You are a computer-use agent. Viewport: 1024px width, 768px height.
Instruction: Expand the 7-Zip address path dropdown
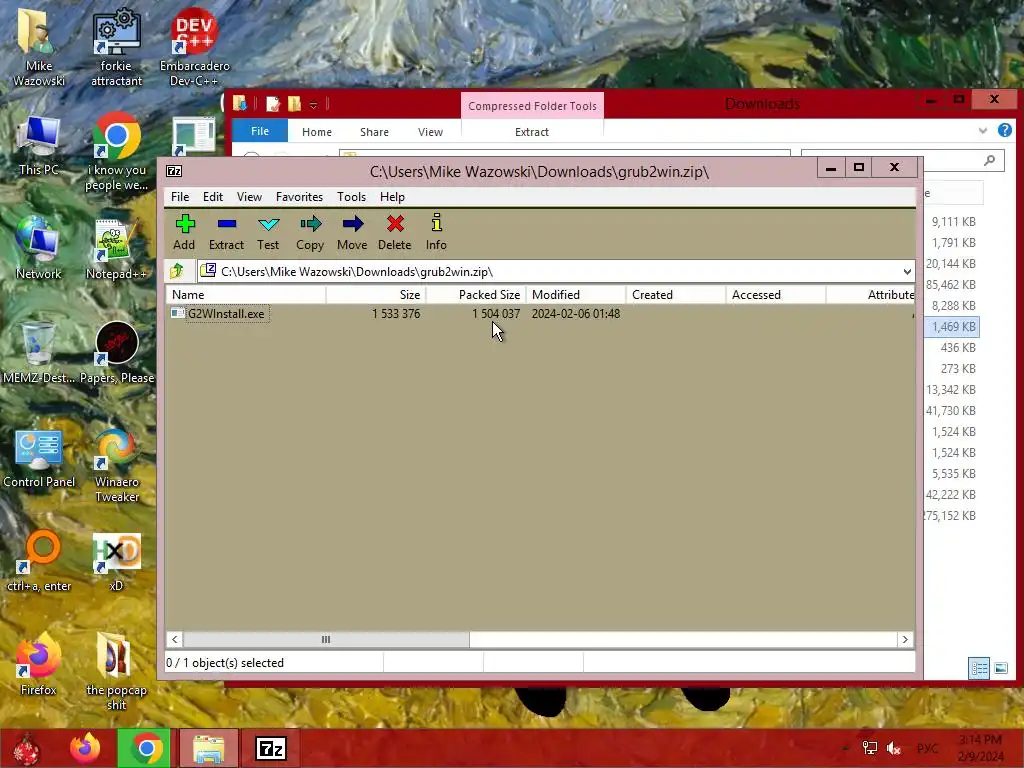click(907, 272)
